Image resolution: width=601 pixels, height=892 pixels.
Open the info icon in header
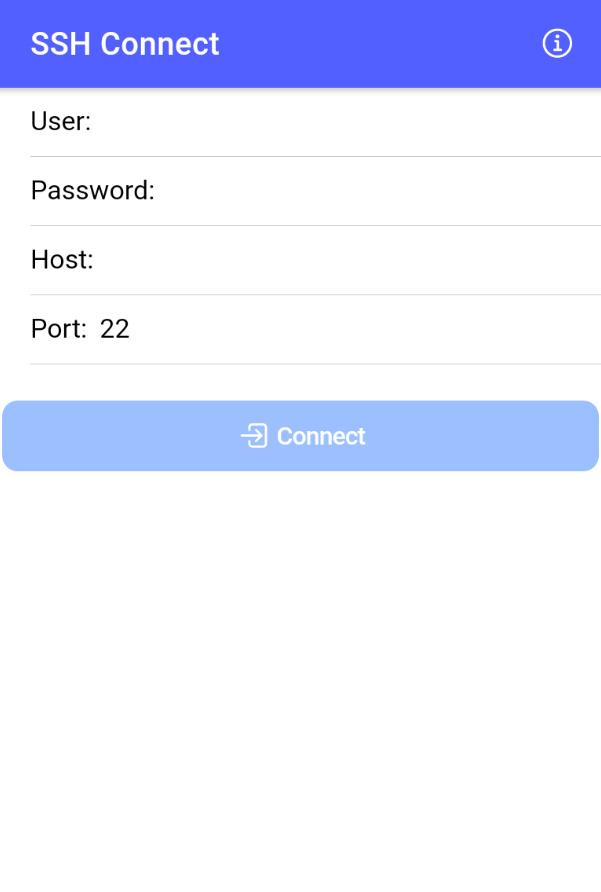pos(557,44)
